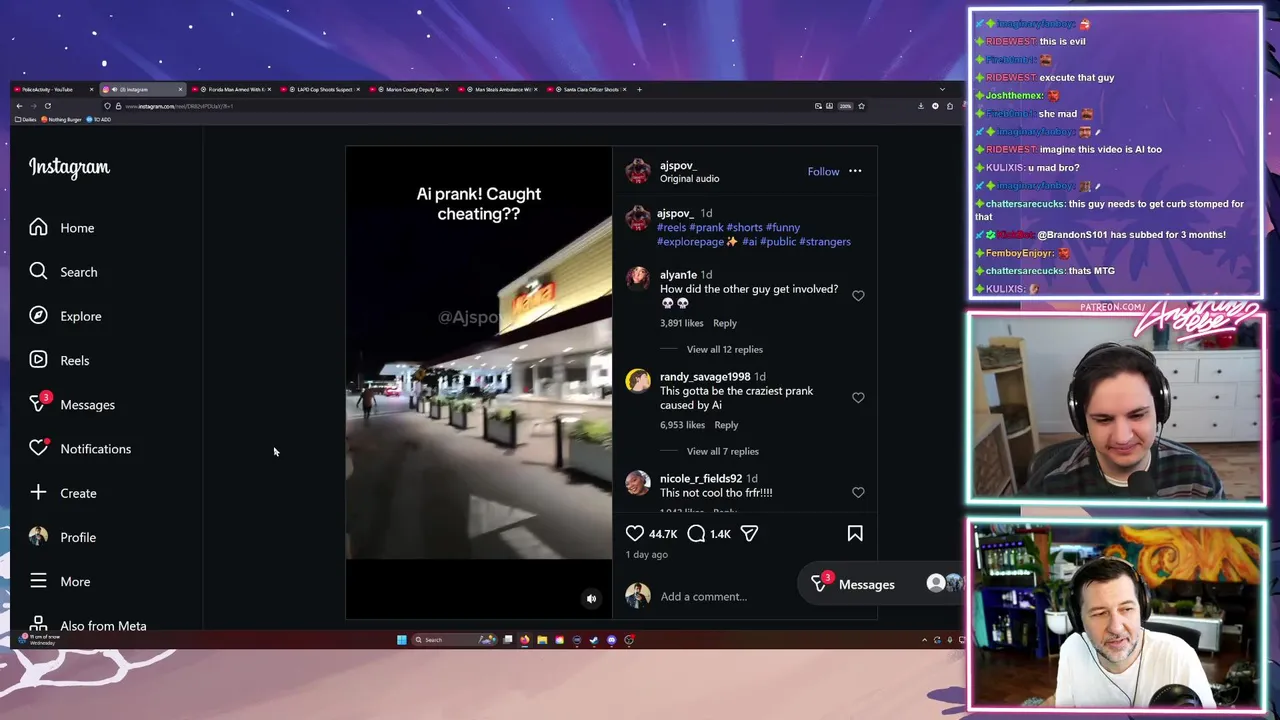Click the 44.7K likes count
This screenshot has height=720, width=1280.
click(x=663, y=534)
